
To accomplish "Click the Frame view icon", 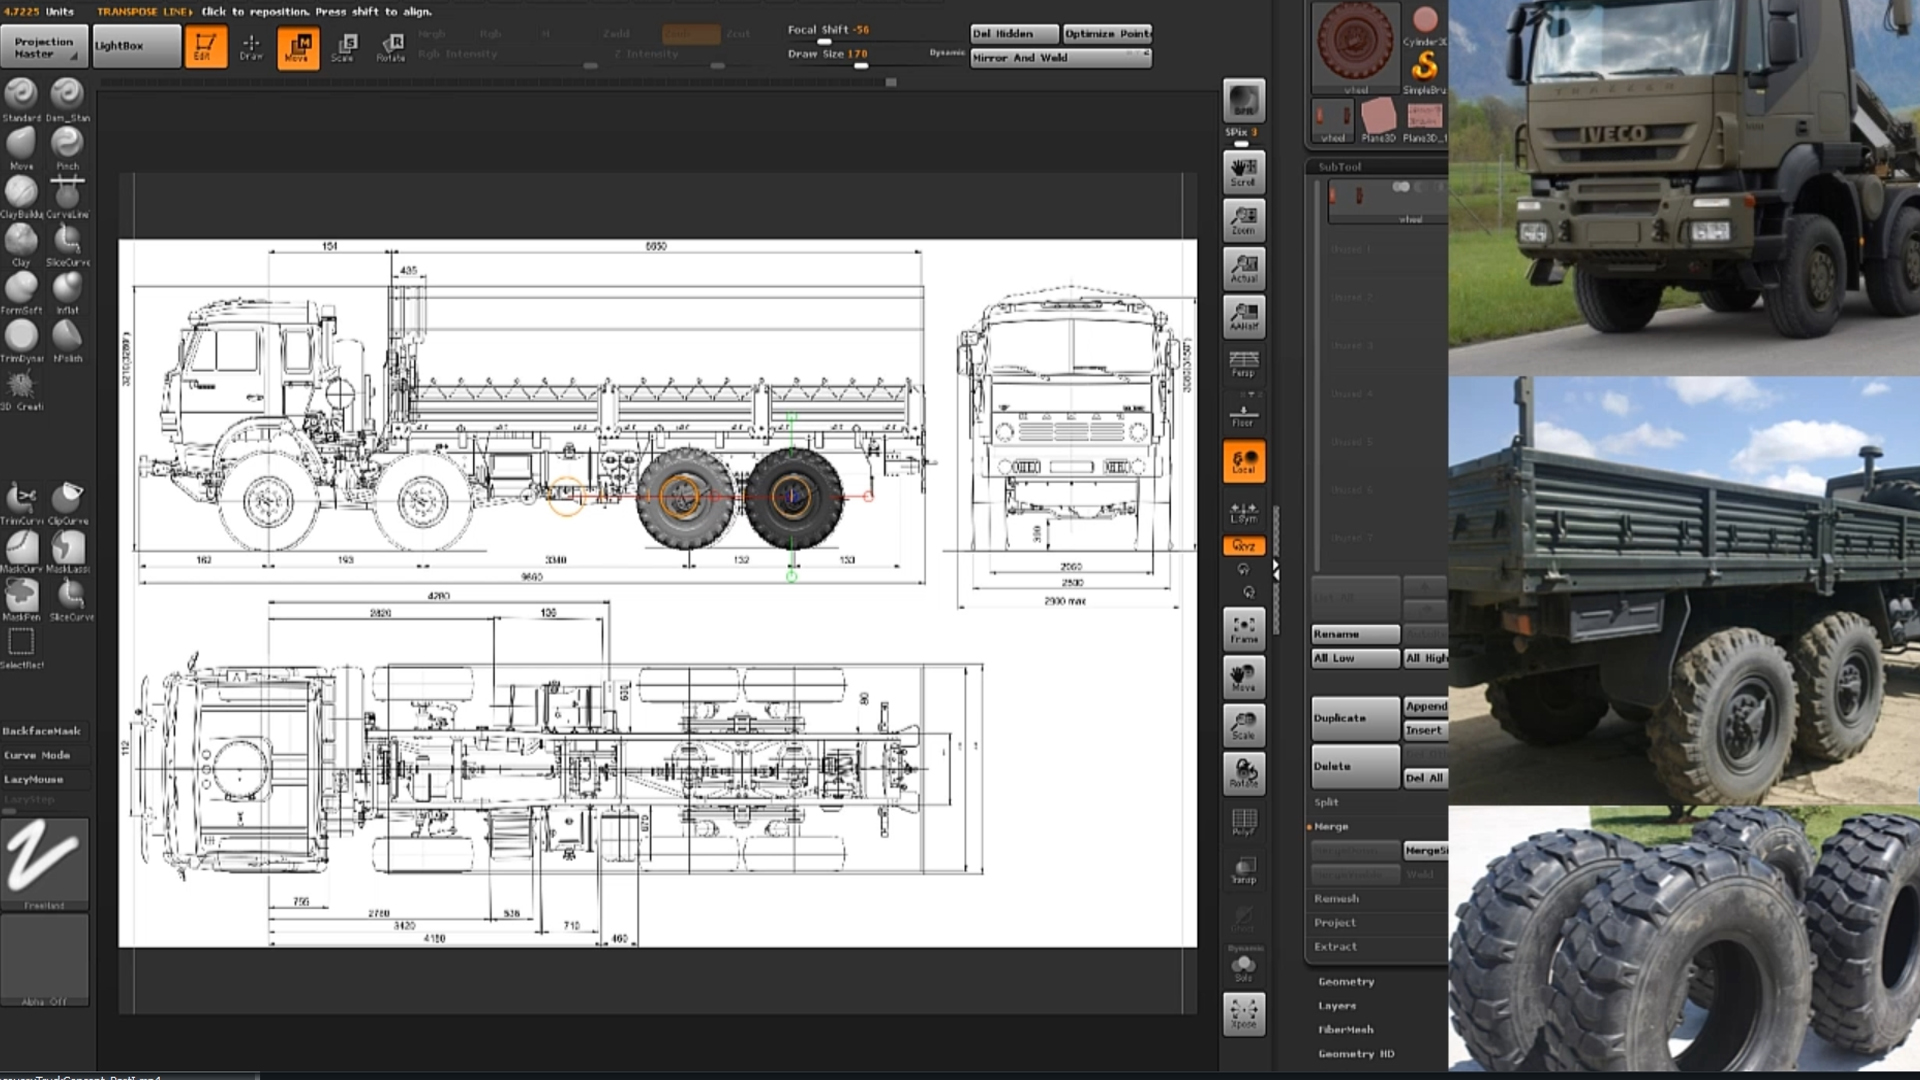I will [x=1243, y=628].
